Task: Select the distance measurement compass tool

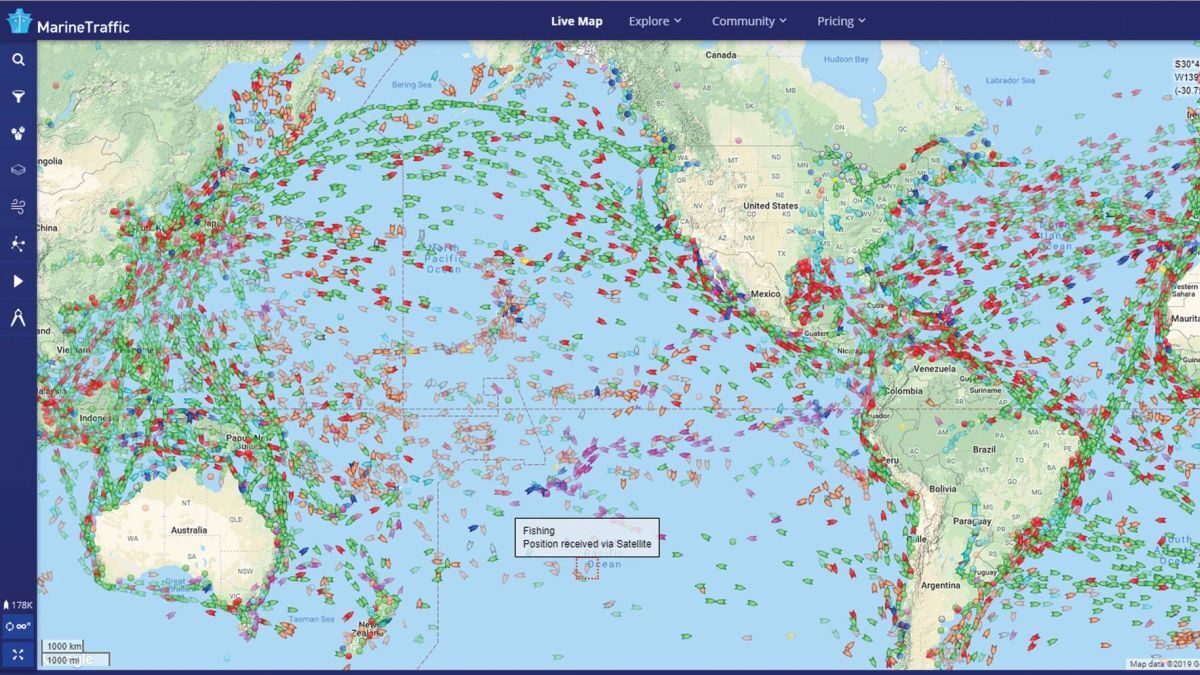Action: coord(18,318)
